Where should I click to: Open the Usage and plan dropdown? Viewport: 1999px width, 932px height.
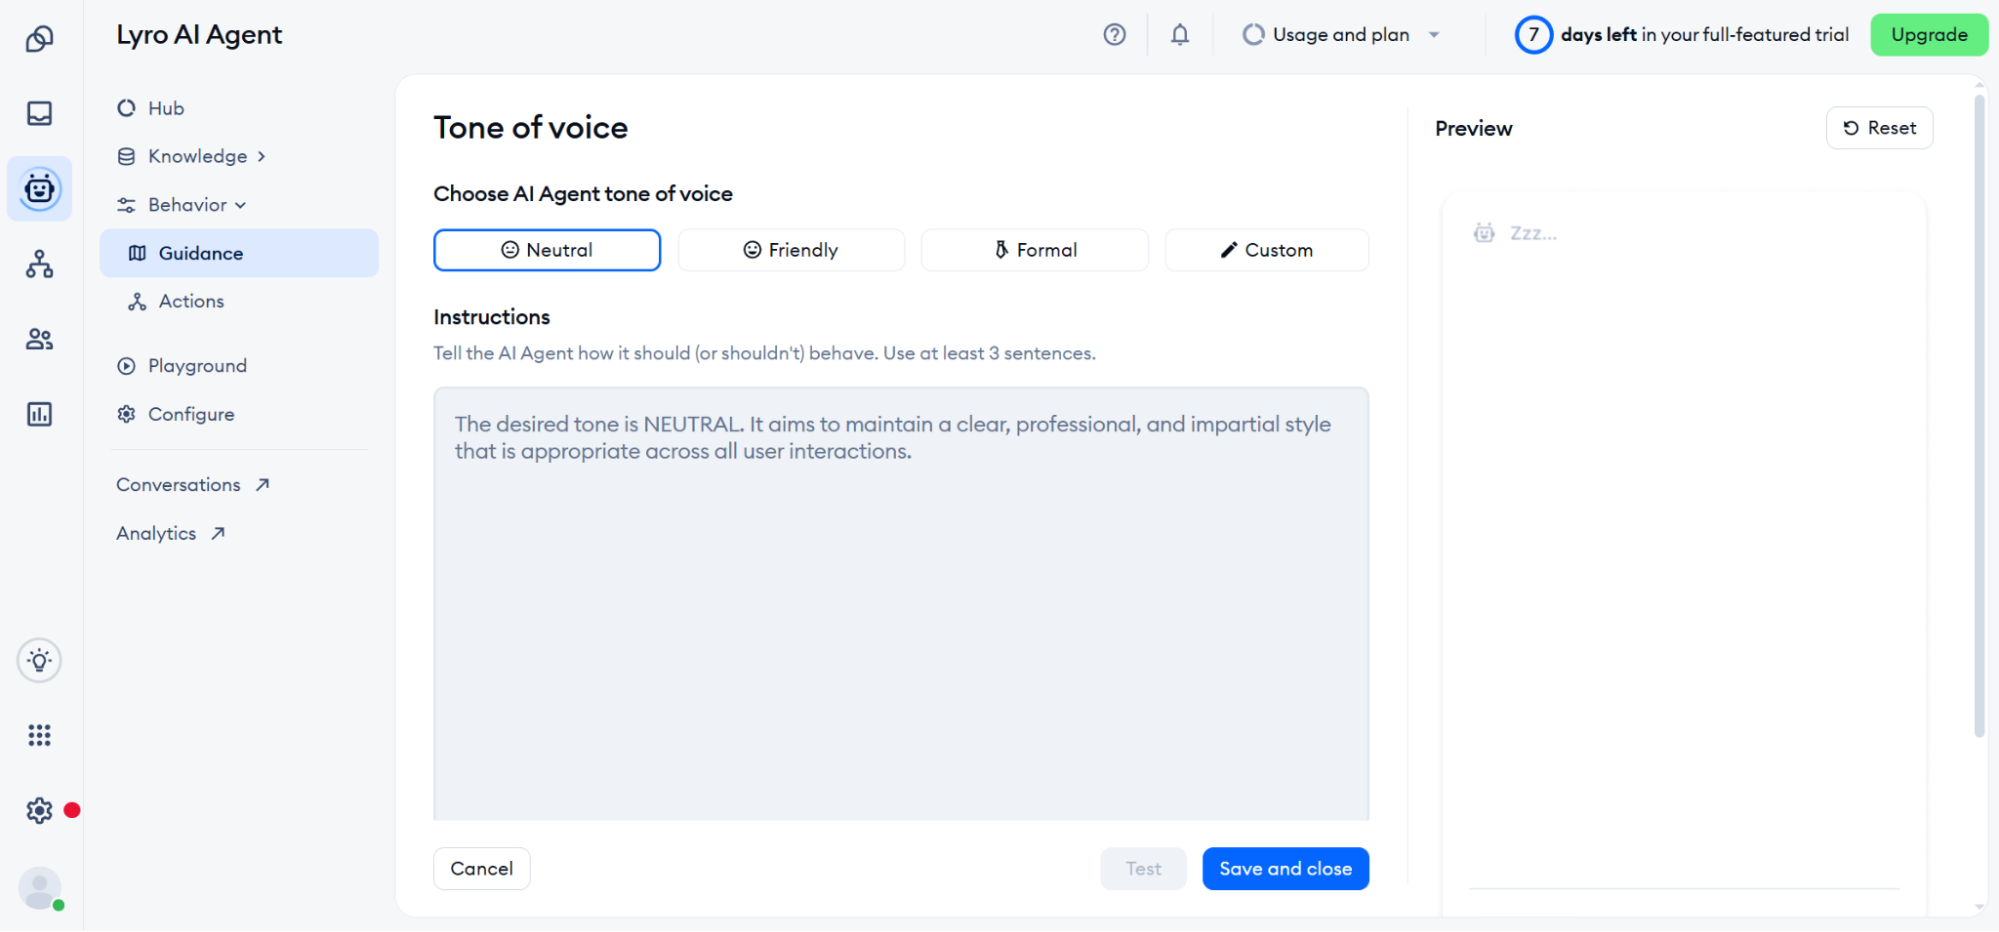click(x=1341, y=34)
